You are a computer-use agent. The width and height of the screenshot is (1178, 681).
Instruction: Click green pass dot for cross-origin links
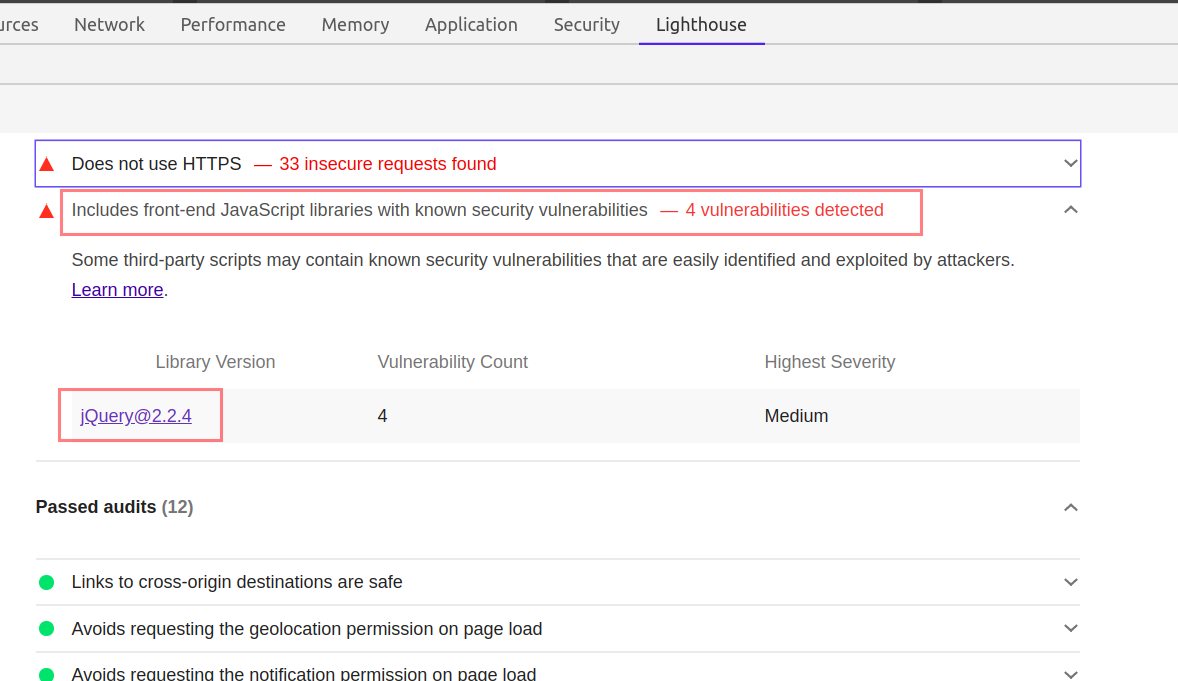[47, 583]
